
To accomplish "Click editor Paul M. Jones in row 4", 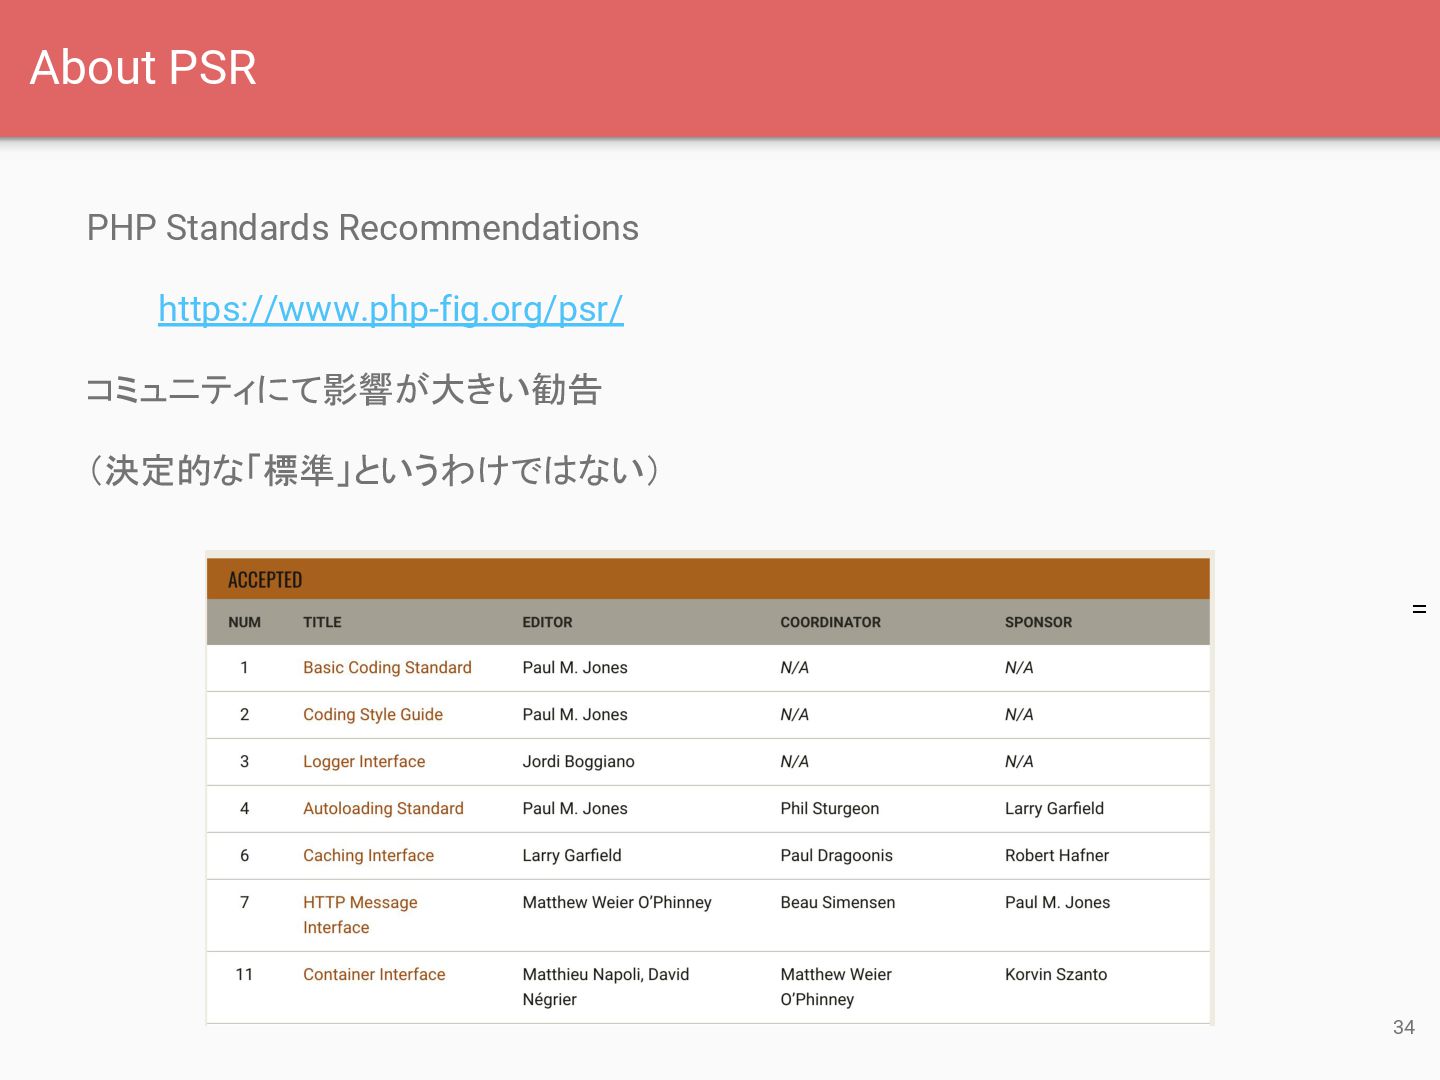I will pos(575,808).
